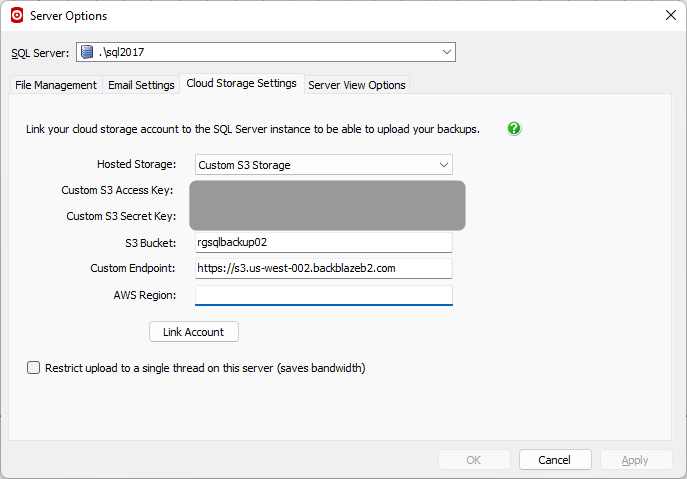Open the green help question mark icon
The width and height of the screenshot is (687, 479).
tap(514, 129)
